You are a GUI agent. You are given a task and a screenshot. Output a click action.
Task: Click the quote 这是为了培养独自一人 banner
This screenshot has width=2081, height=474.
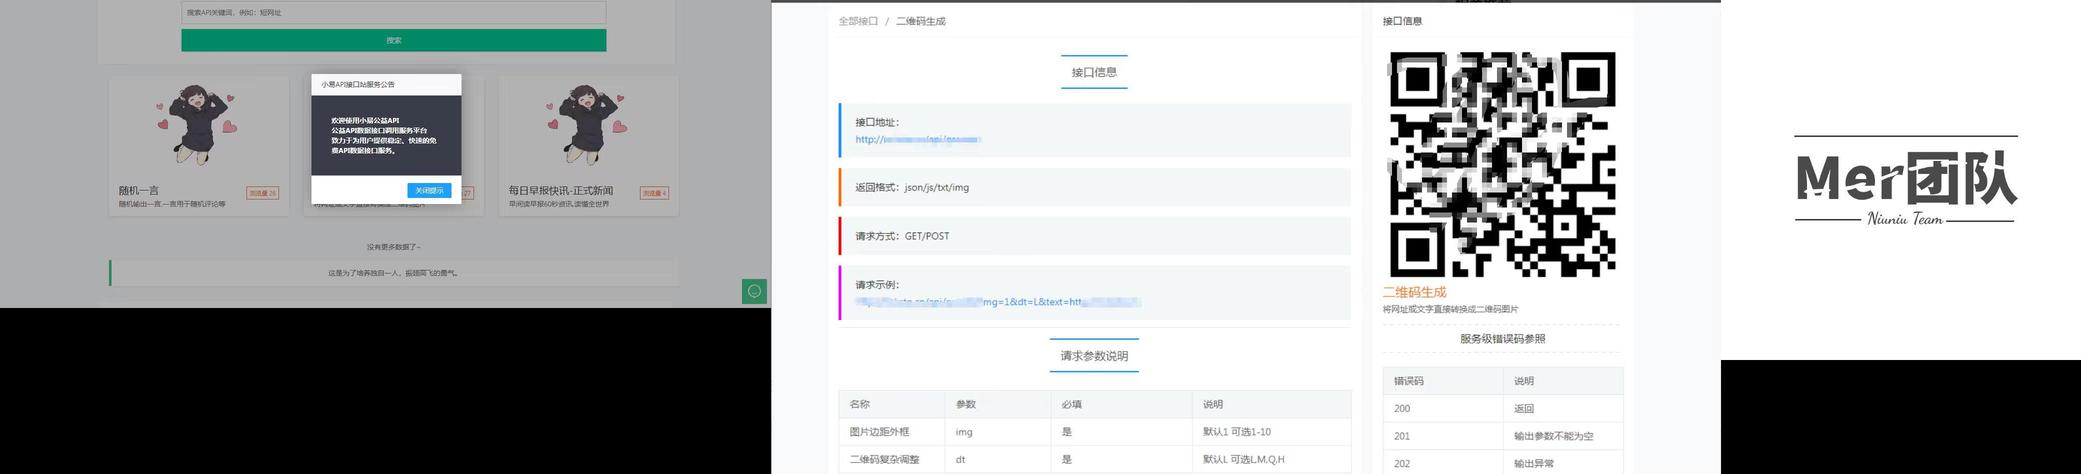(394, 272)
